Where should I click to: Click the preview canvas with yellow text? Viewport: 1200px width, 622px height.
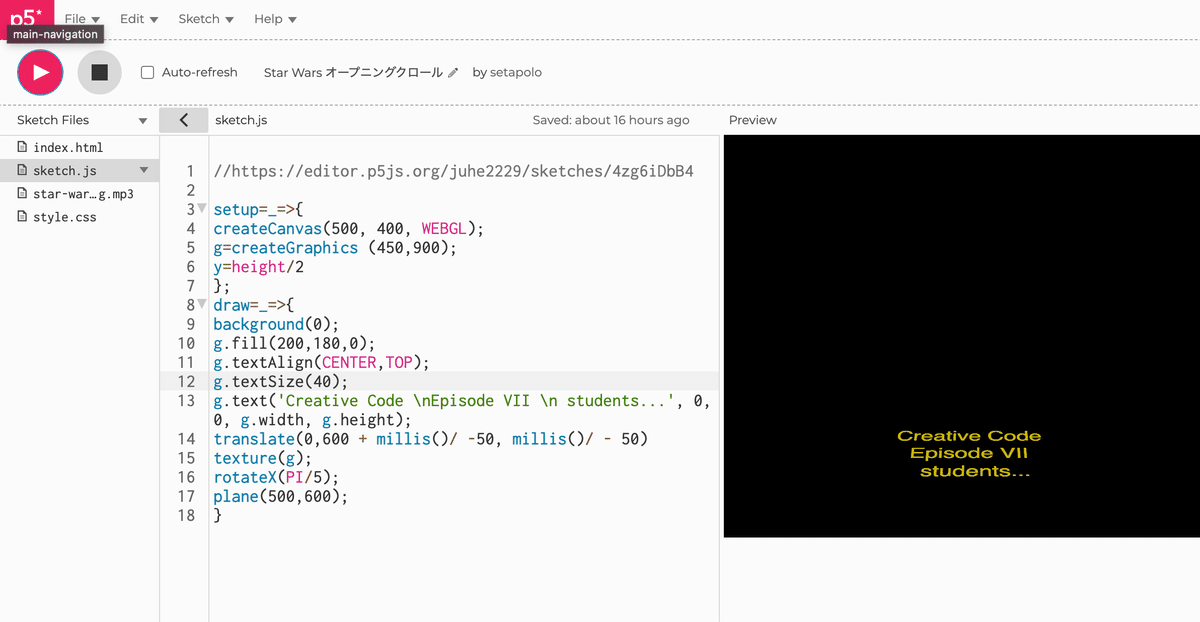[961, 336]
